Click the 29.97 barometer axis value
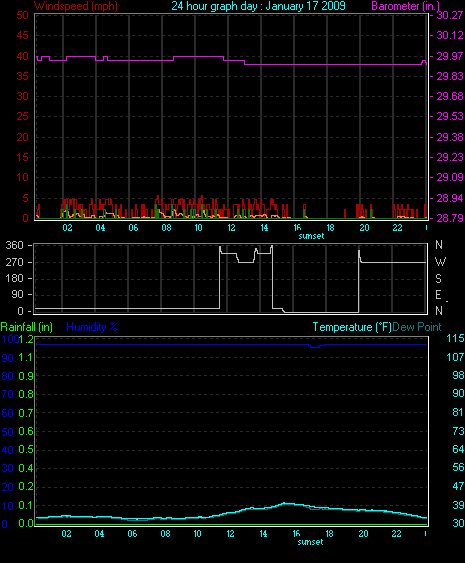 [x=450, y=56]
